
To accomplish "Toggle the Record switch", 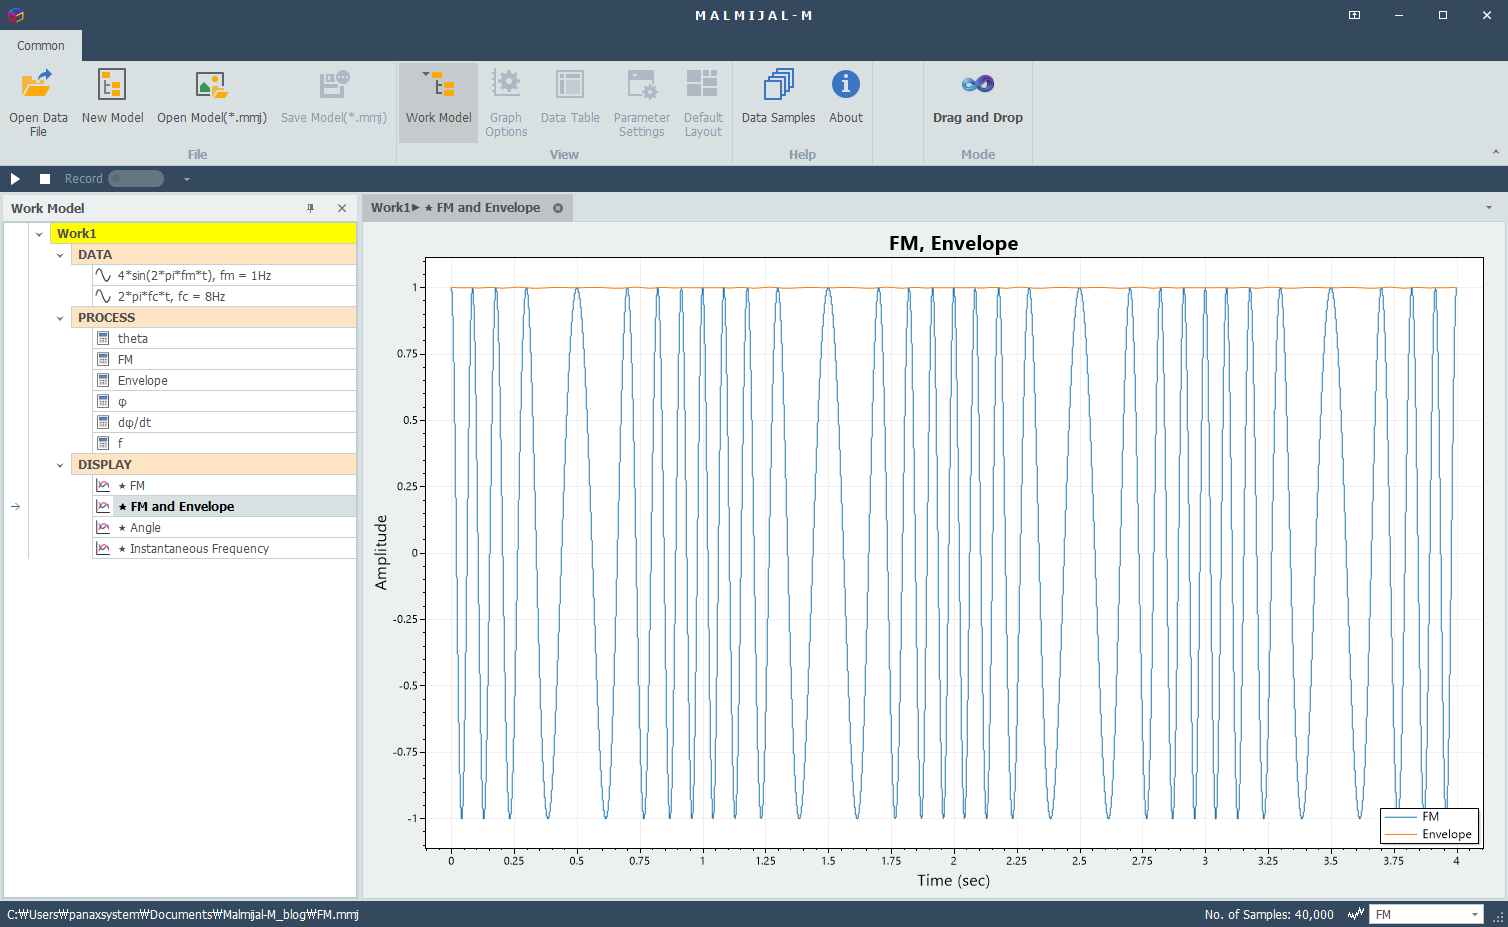I will pos(136,179).
